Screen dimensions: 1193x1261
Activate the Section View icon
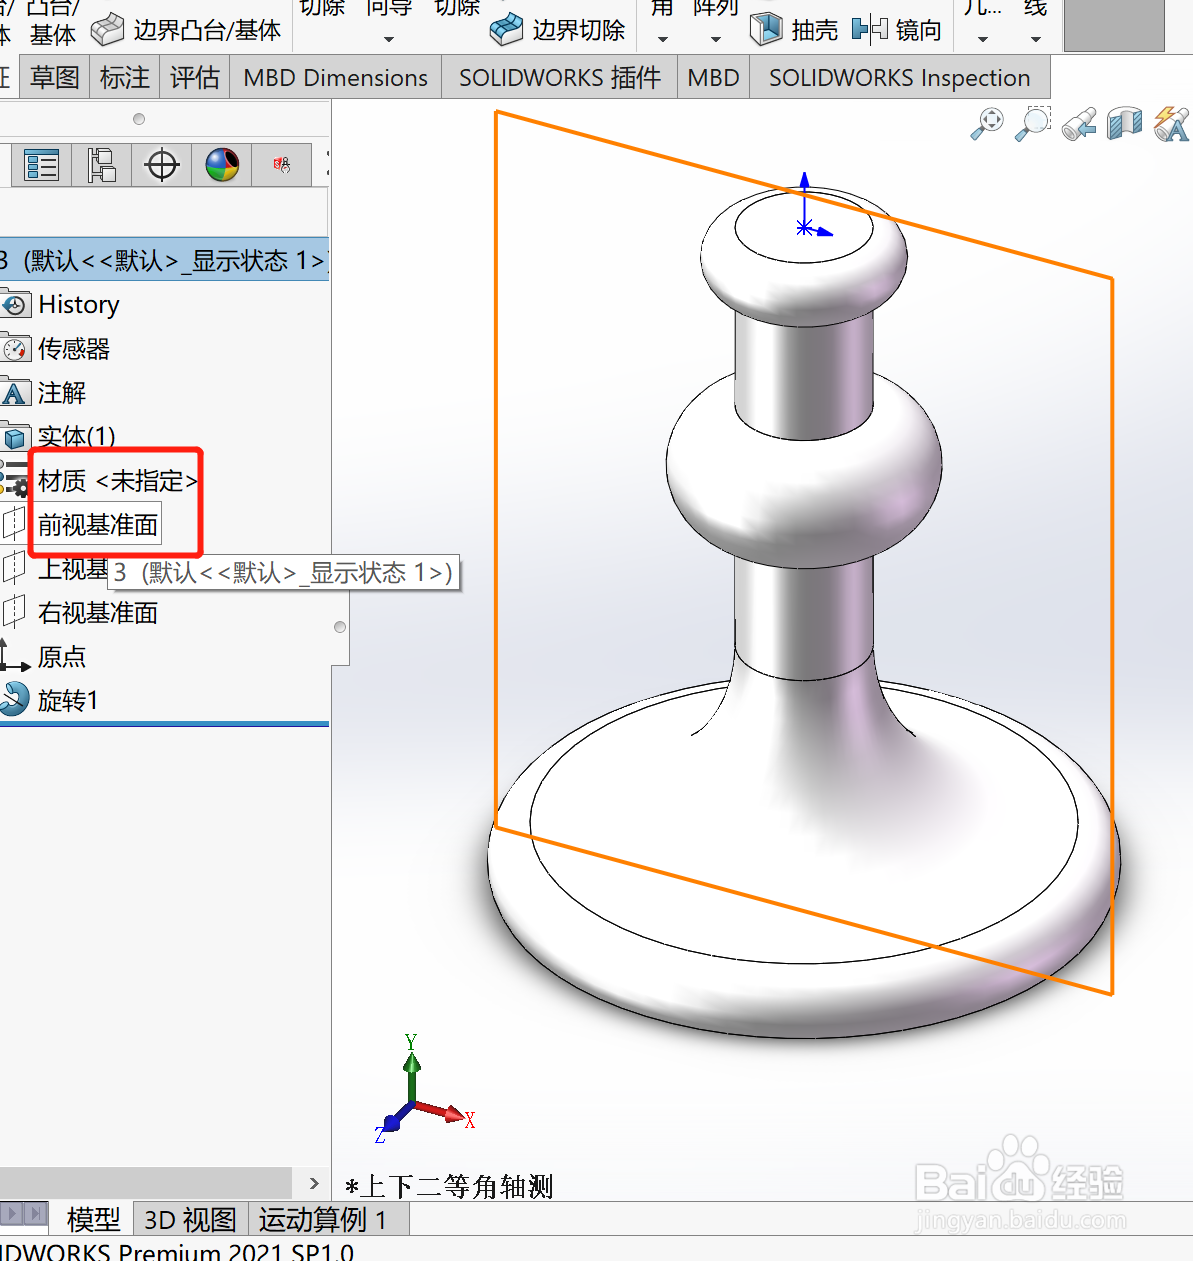tap(1124, 124)
